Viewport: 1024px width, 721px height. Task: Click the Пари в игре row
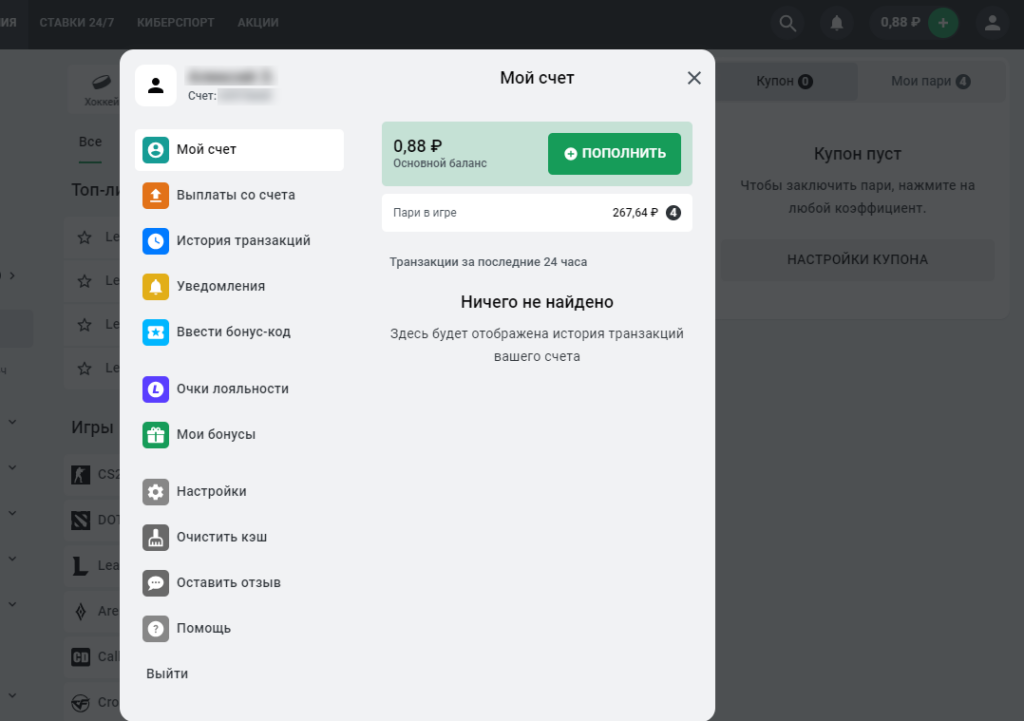pos(537,213)
